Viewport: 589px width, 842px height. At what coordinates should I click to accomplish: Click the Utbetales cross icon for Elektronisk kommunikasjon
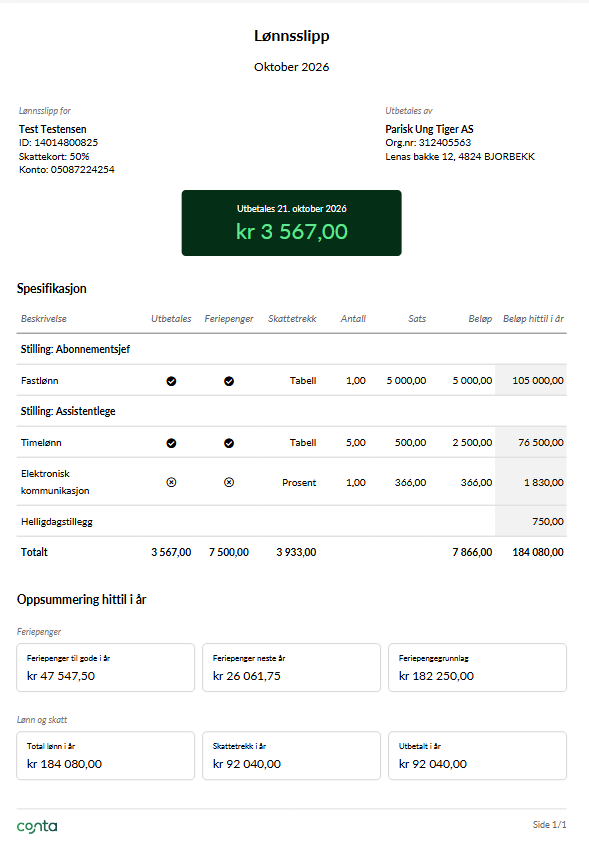pos(171,482)
